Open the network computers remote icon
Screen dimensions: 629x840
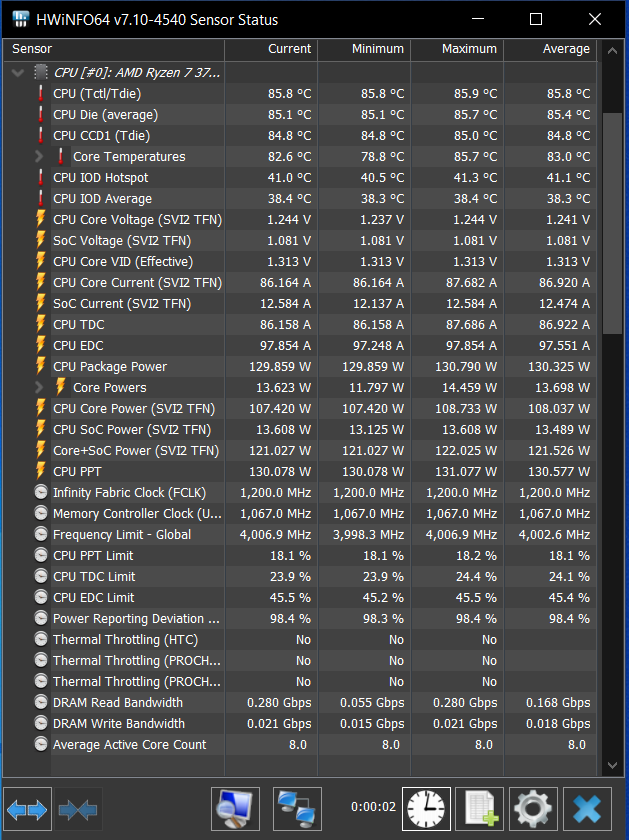click(x=297, y=809)
